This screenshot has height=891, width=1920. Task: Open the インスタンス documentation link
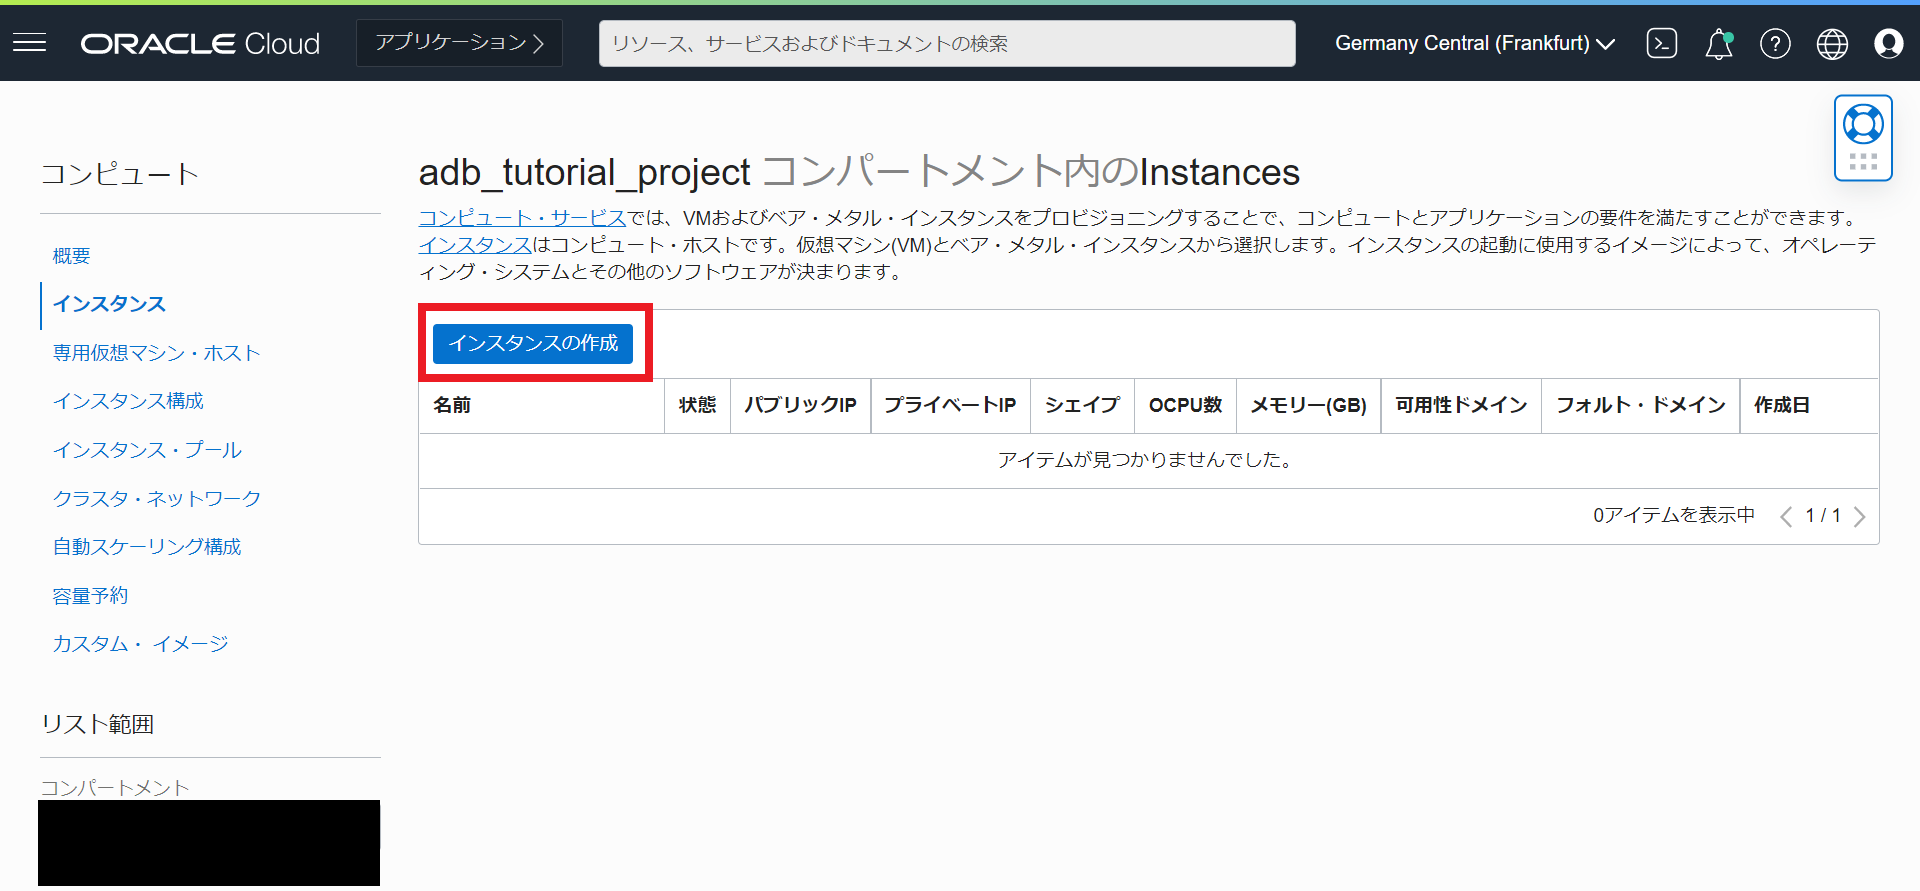pyautogui.click(x=475, y=244)
